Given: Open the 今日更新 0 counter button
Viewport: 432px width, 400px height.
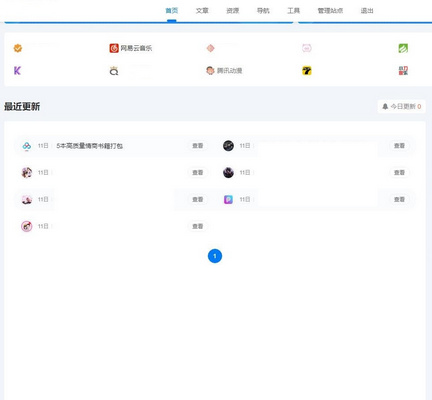Looking at the screenshot, I should [x=402, y=106].
